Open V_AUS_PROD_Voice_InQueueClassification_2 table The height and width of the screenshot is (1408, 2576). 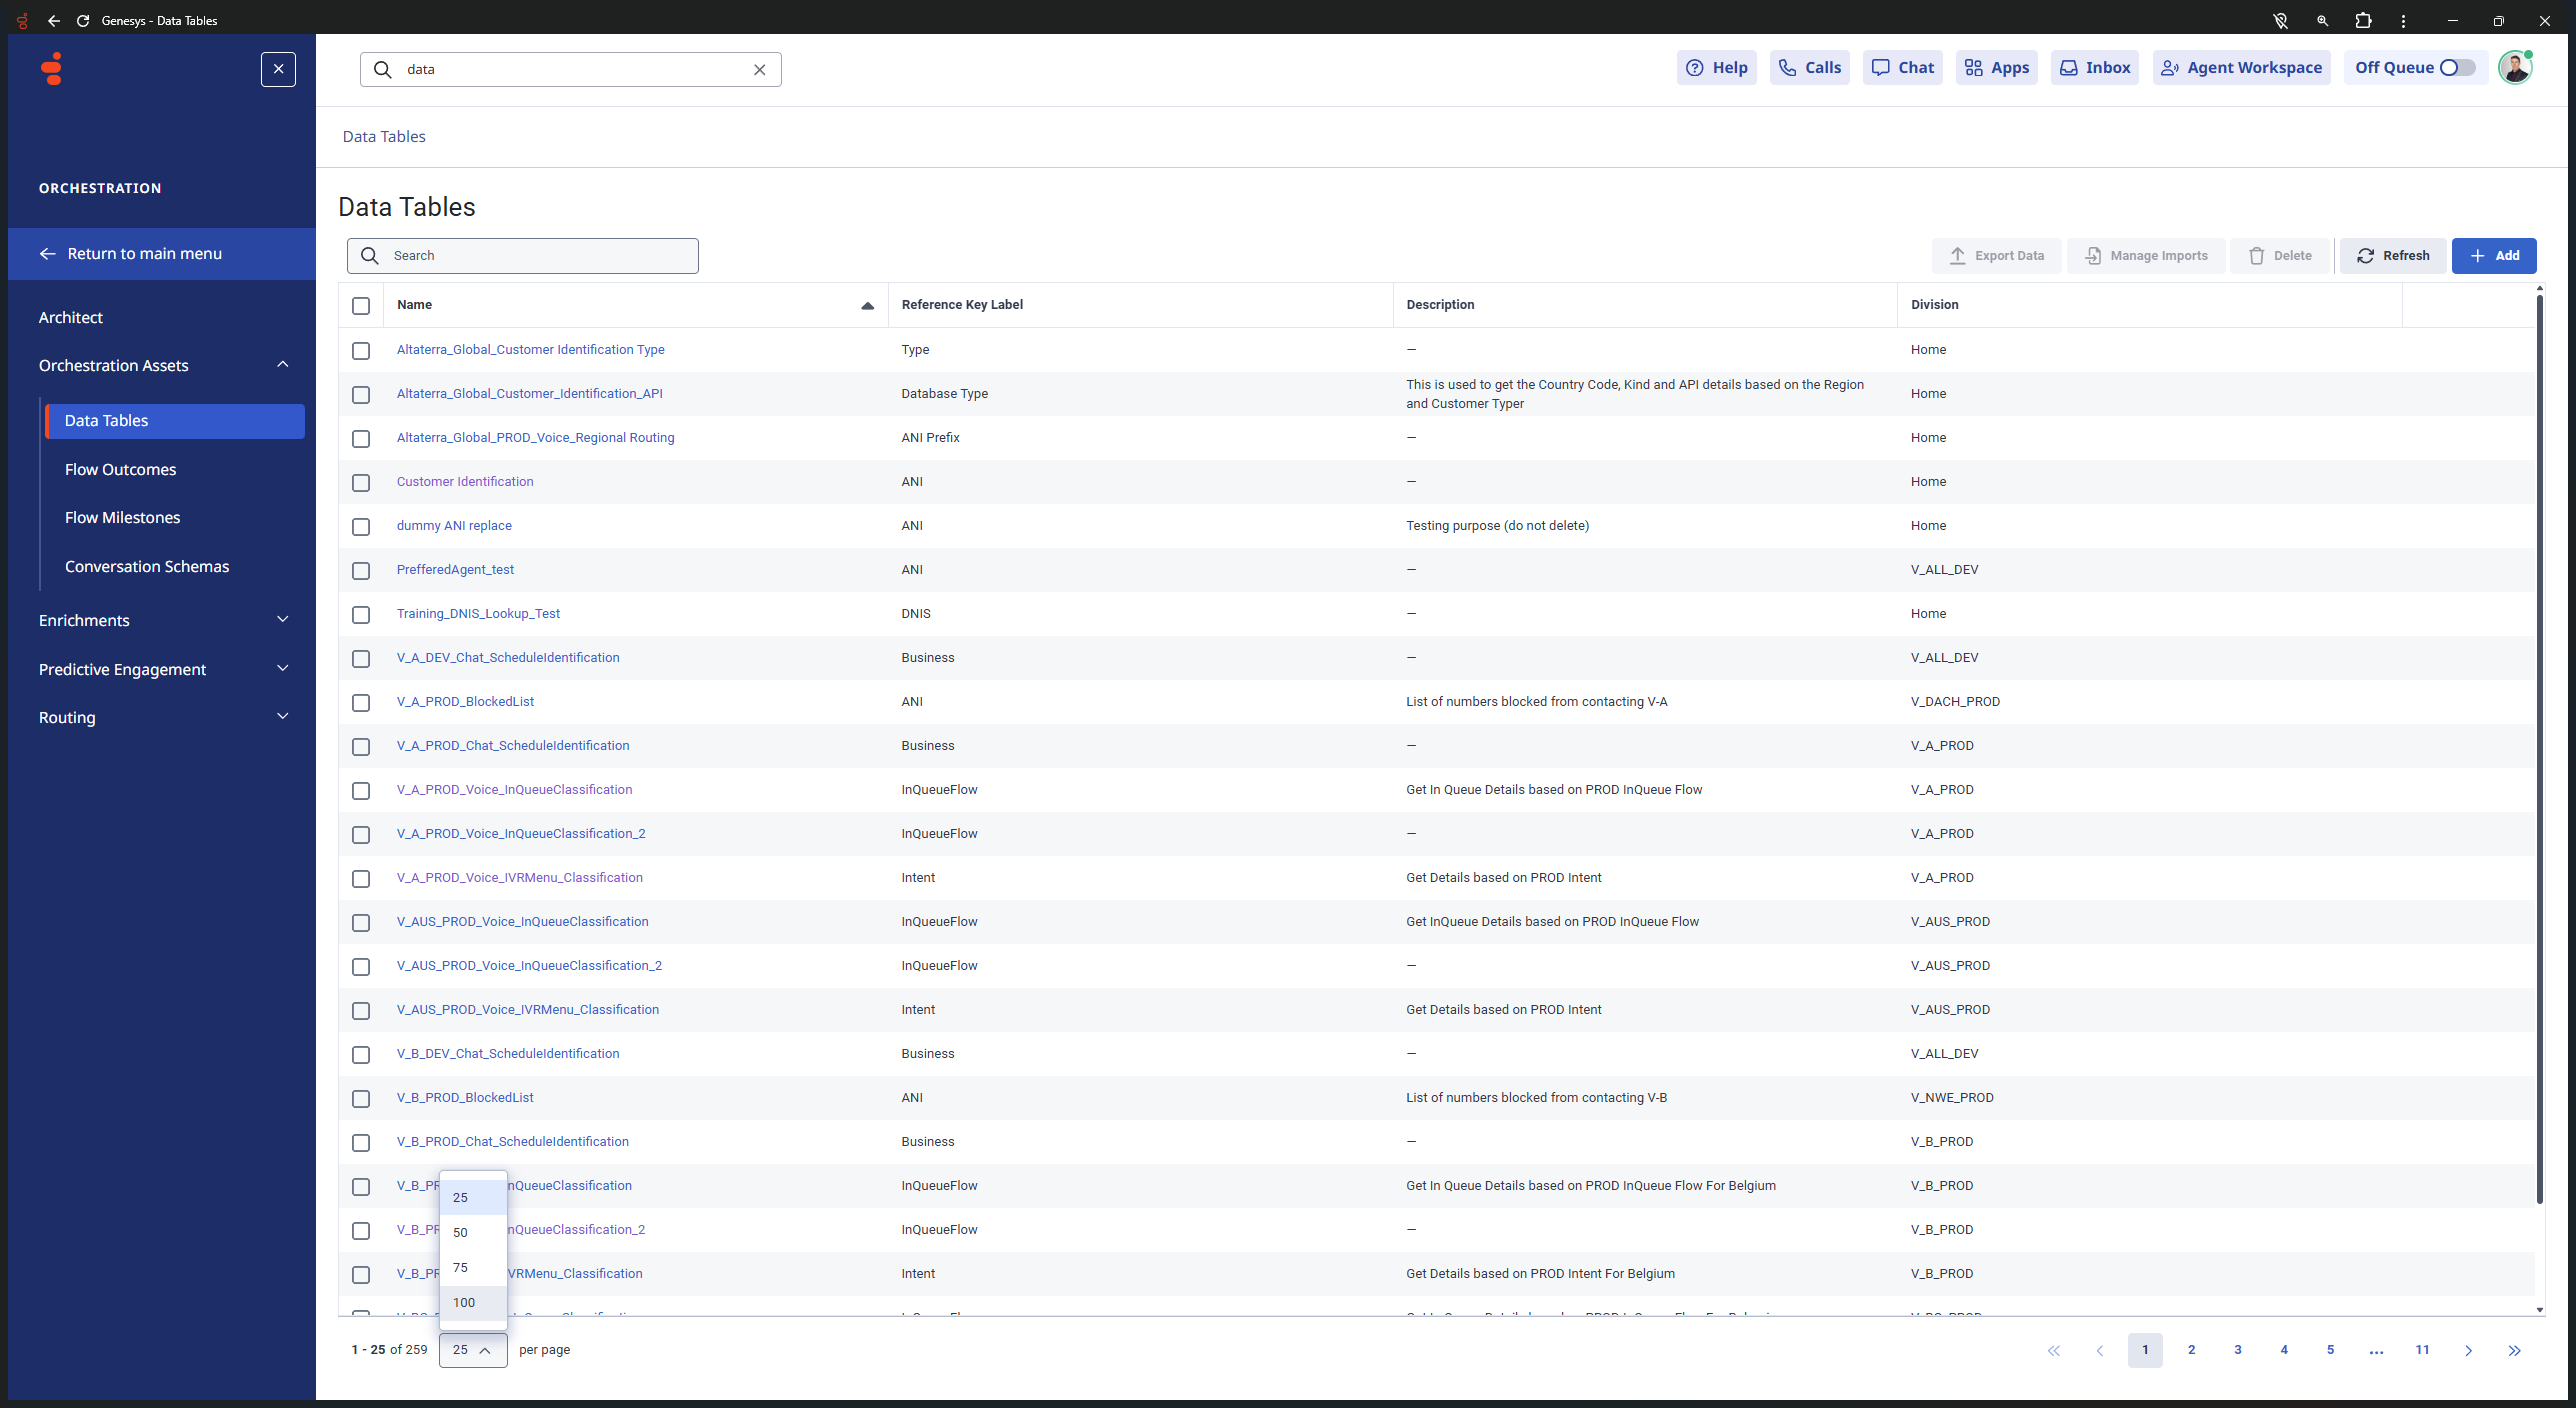coord(529,965)
